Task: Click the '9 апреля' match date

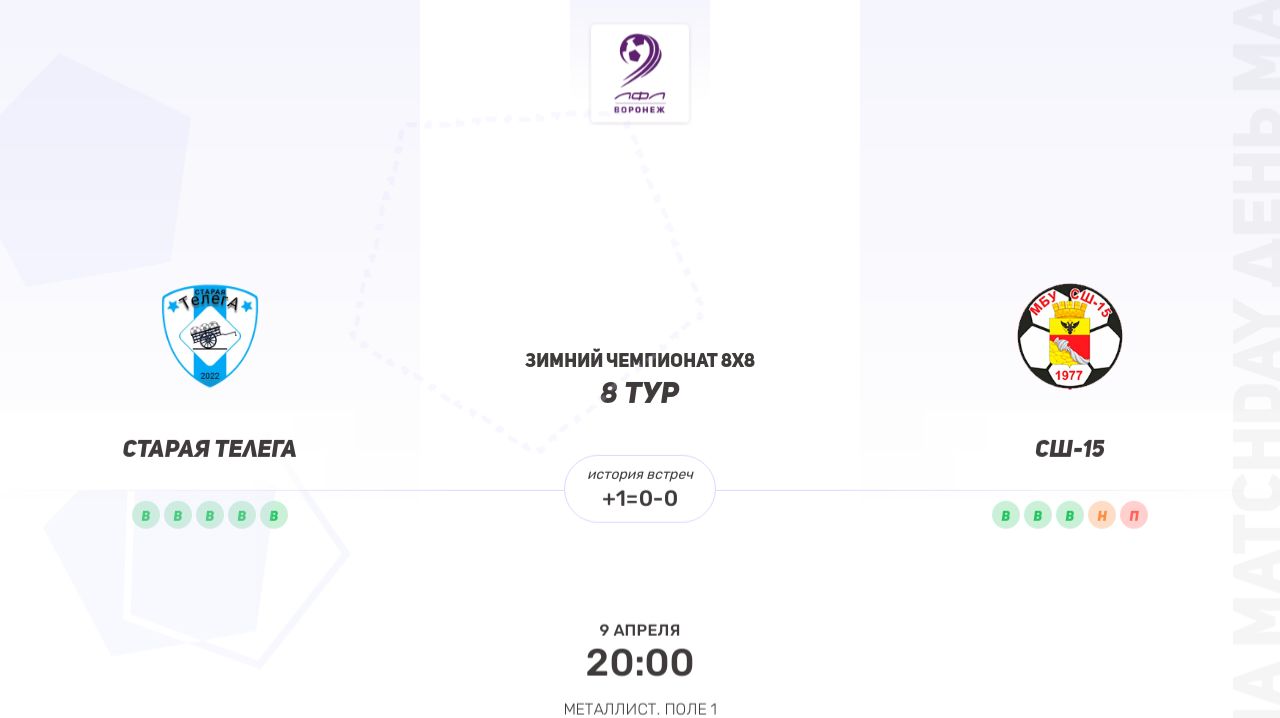Action: [x=640, y=630]
